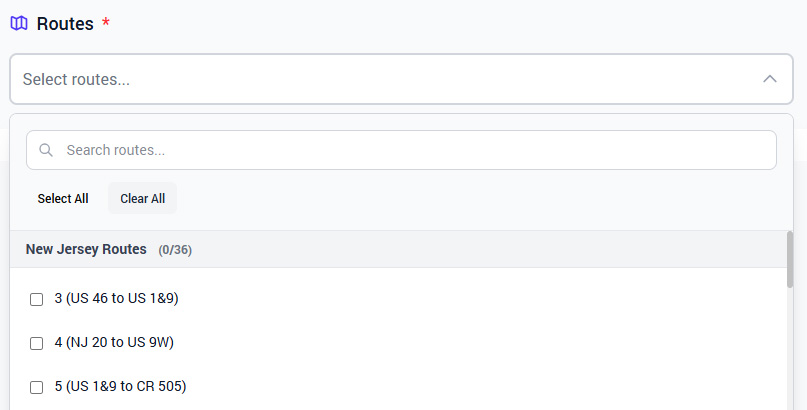Click the Routes field label
The image size is (807, 410).
[x=65, y=23]
